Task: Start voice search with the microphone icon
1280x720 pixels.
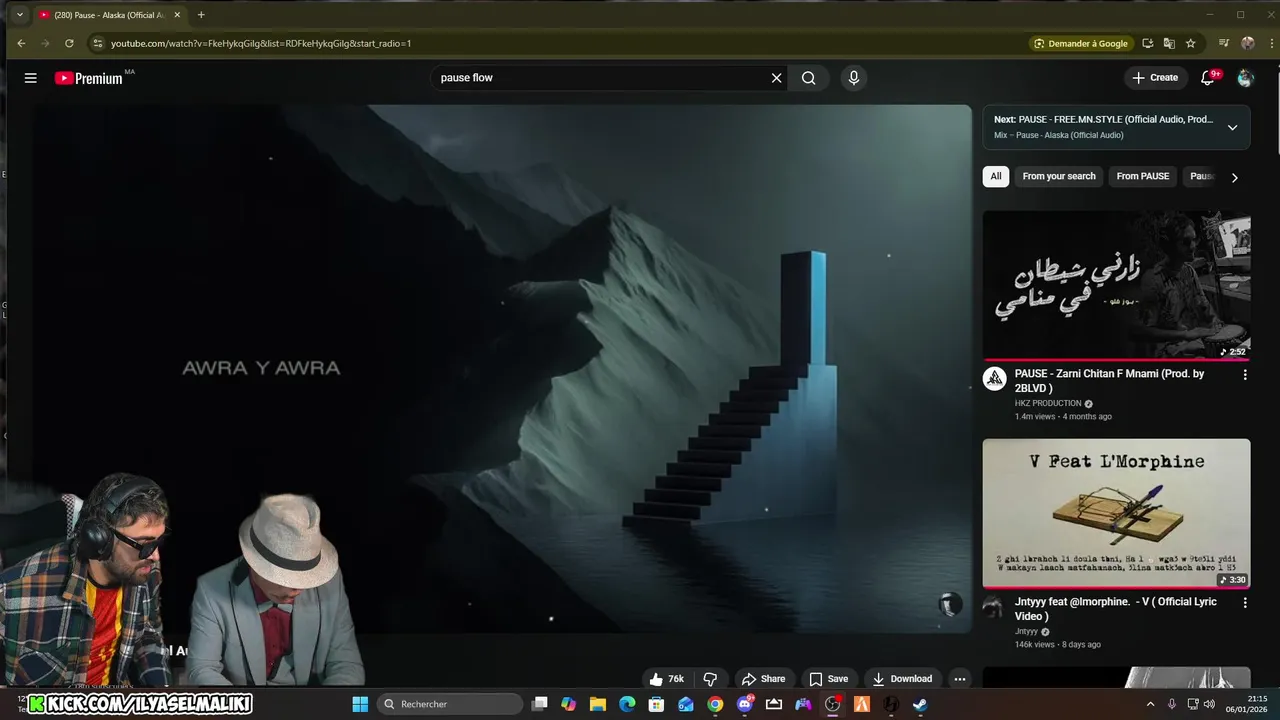Action: tap(853, 78)
